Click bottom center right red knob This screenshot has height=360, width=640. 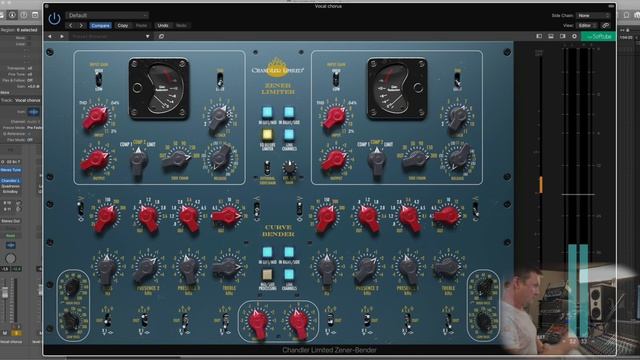click(x=299, y=324)
